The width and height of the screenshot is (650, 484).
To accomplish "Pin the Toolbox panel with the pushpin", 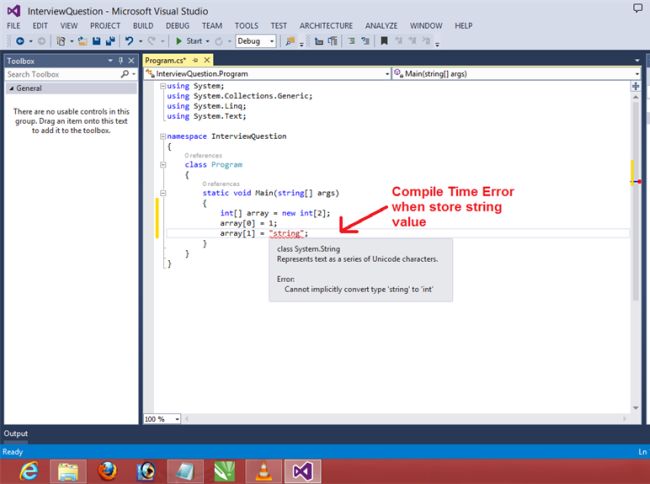I will click(120, 61).
